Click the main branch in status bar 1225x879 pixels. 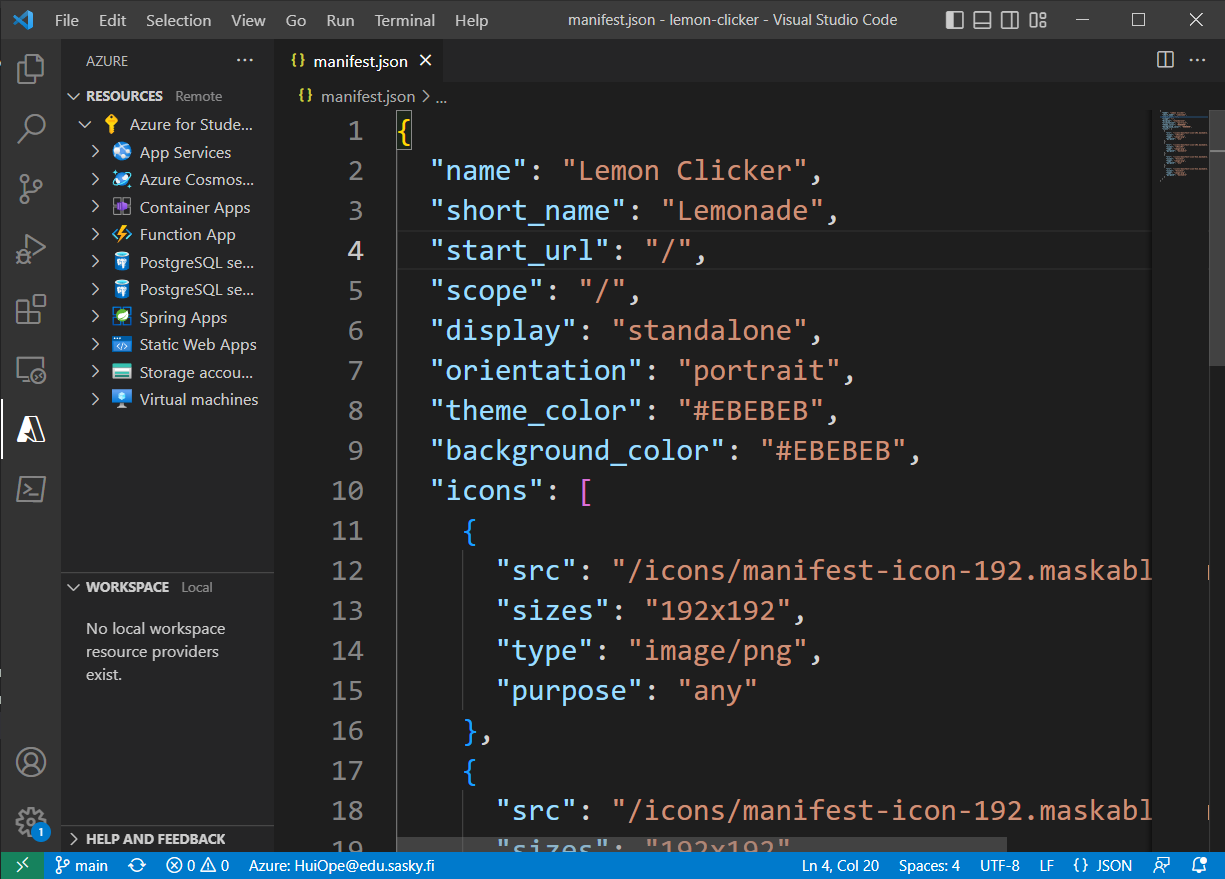(x=81, y=866)
